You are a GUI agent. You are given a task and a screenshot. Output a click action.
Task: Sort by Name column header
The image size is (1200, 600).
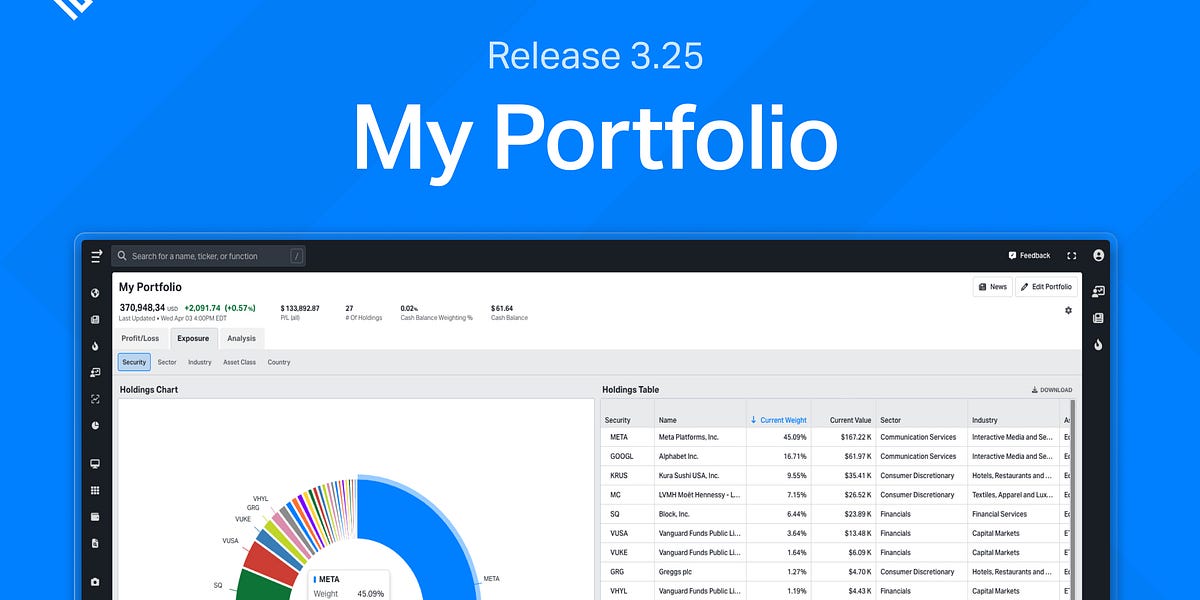[699, 420]
